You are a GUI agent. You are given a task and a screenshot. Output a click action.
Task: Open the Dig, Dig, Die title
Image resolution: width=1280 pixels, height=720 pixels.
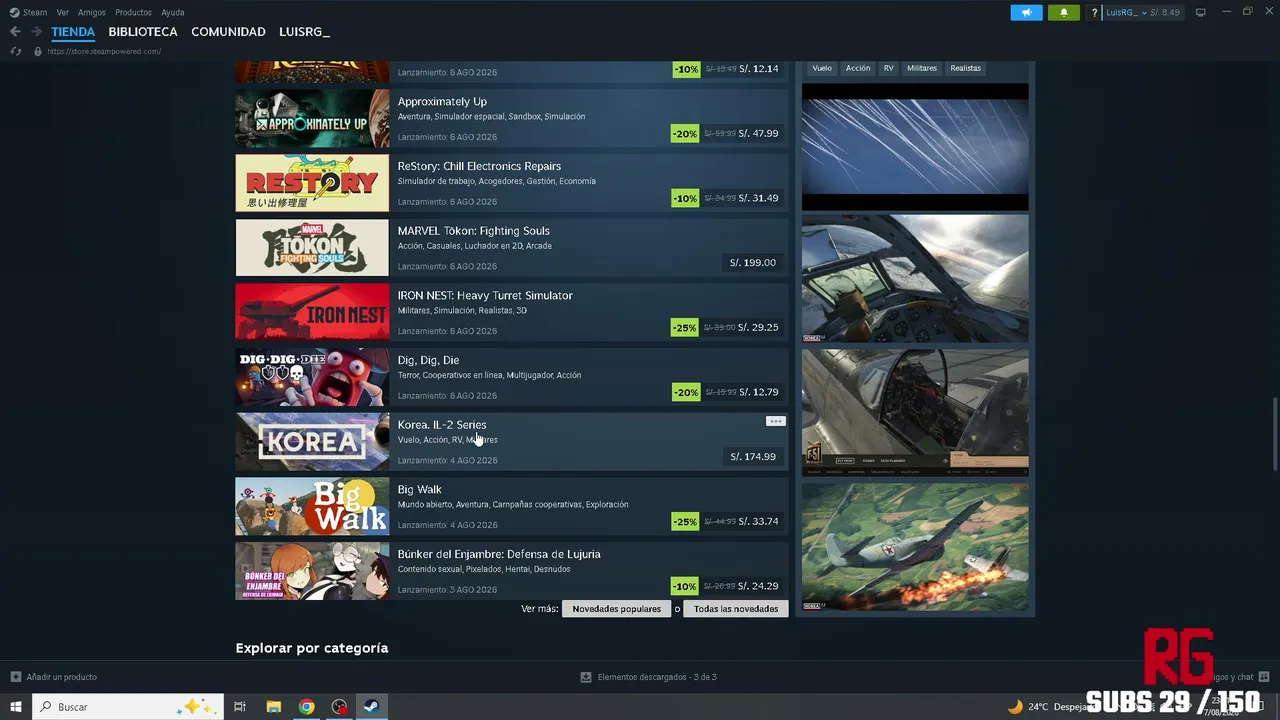(428, 360)
